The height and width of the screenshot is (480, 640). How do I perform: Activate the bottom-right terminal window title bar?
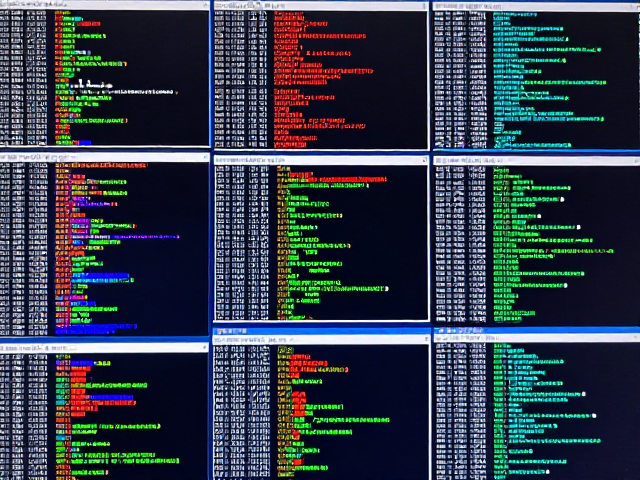point(536,338)
